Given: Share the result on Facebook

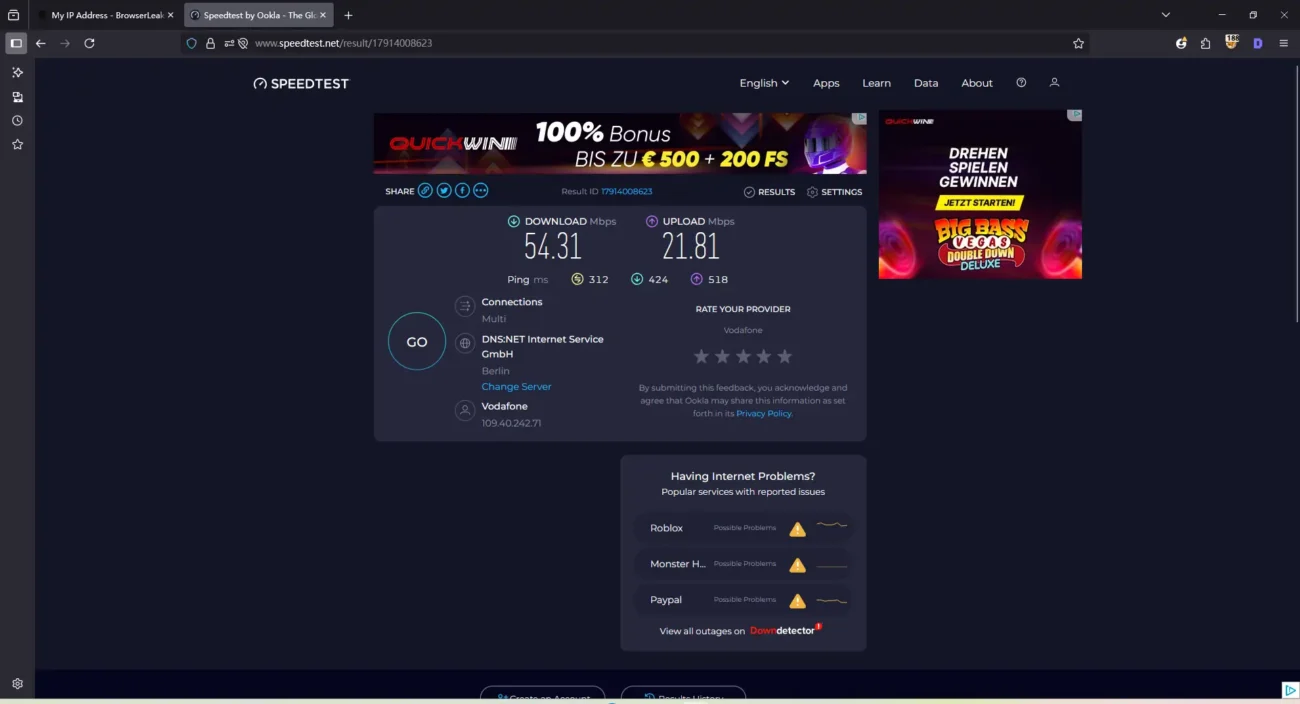Looking at the screenshot, I should [462, 191].
